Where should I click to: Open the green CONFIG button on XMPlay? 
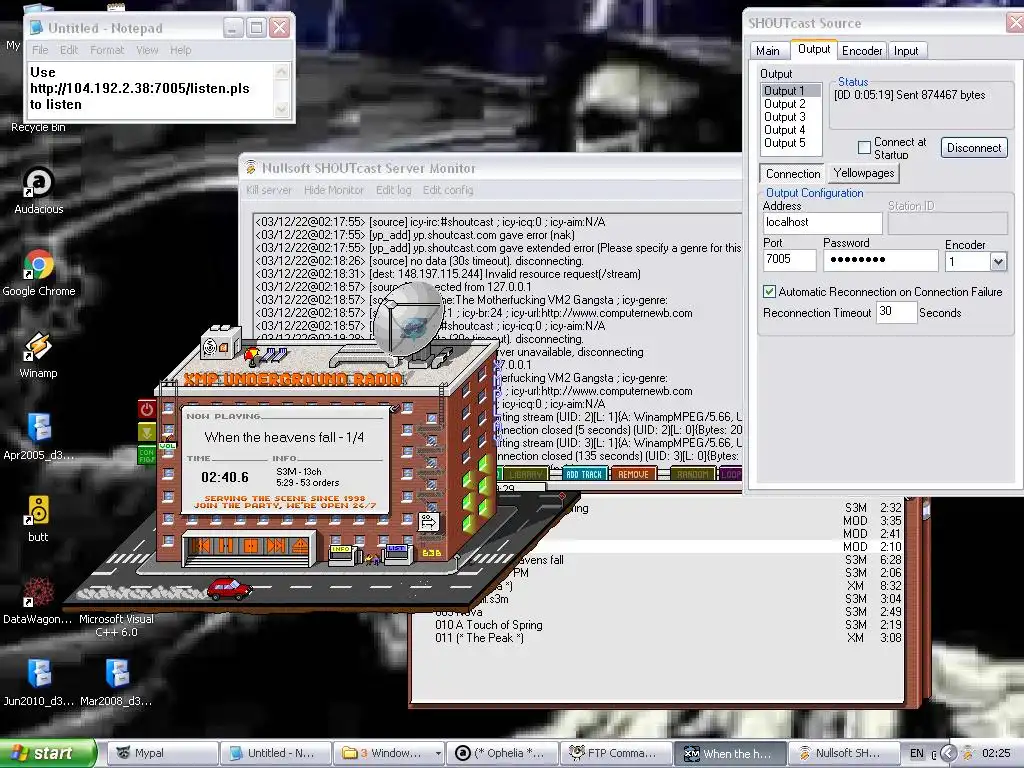(147, 455)
